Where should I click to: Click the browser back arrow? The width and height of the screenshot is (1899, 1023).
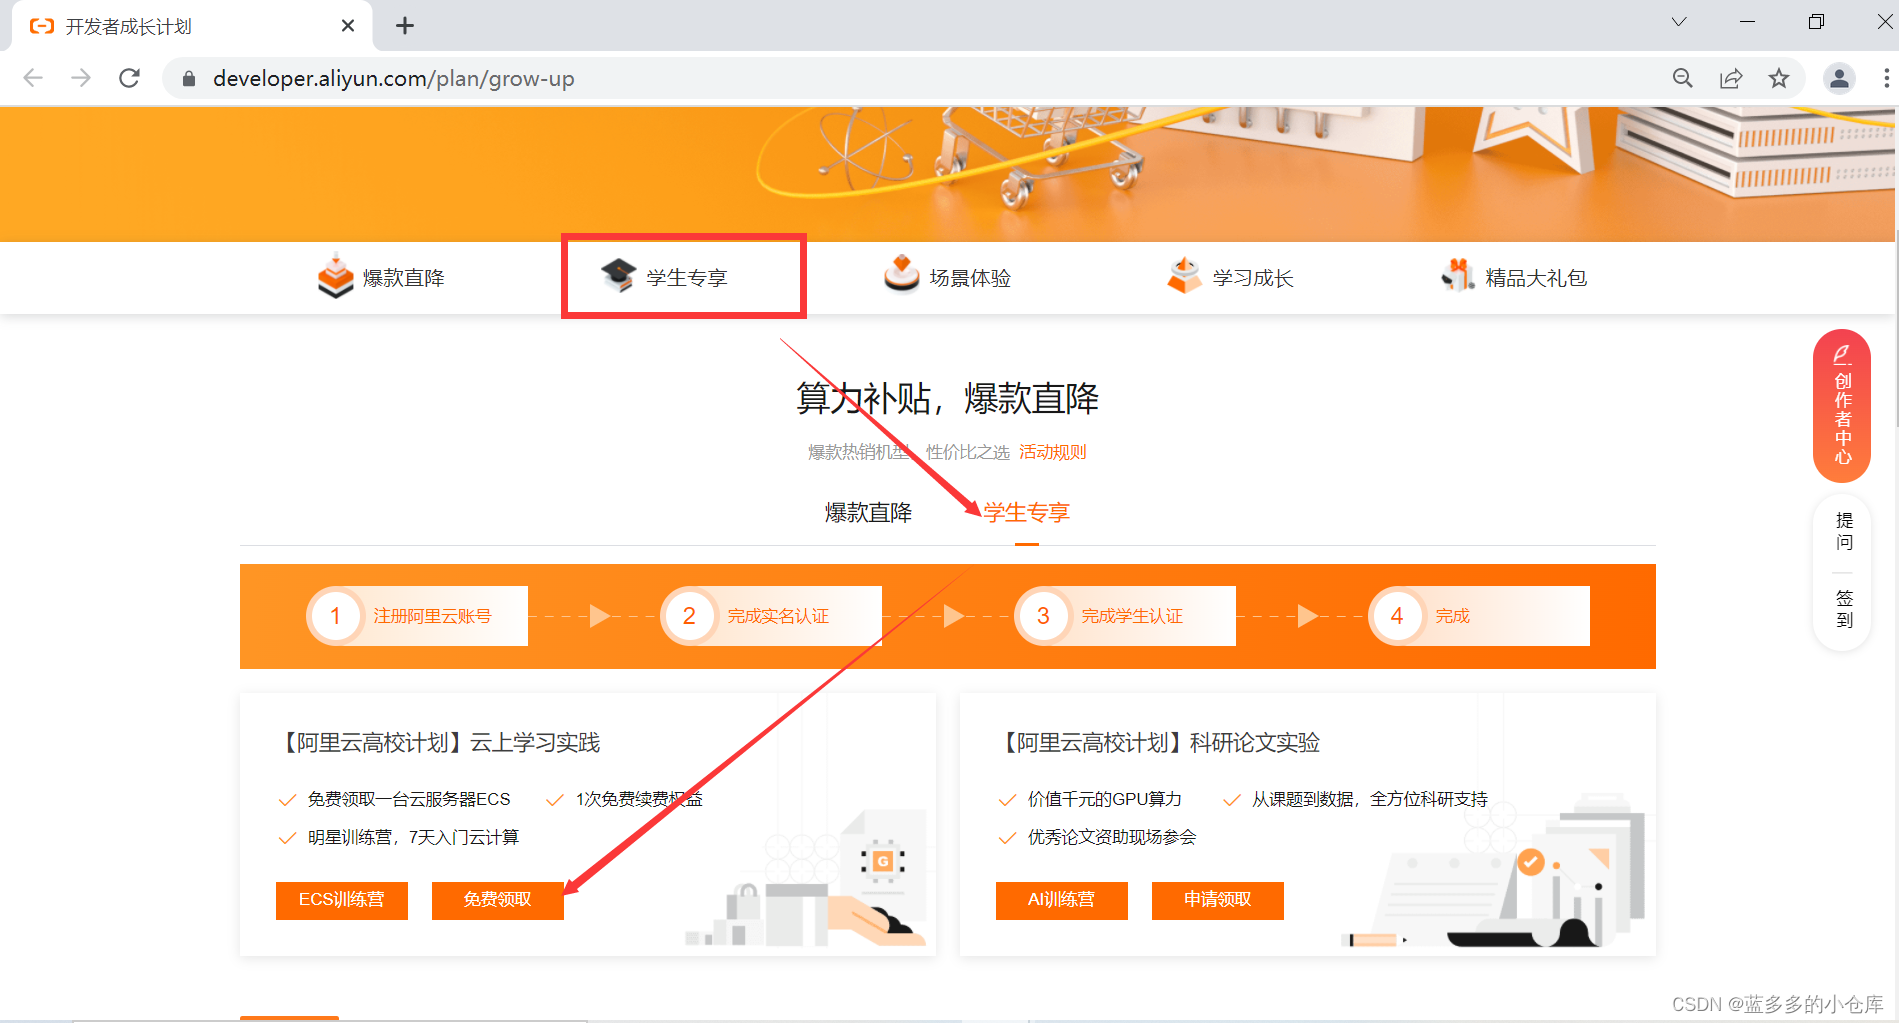click(x=33, y=78)
